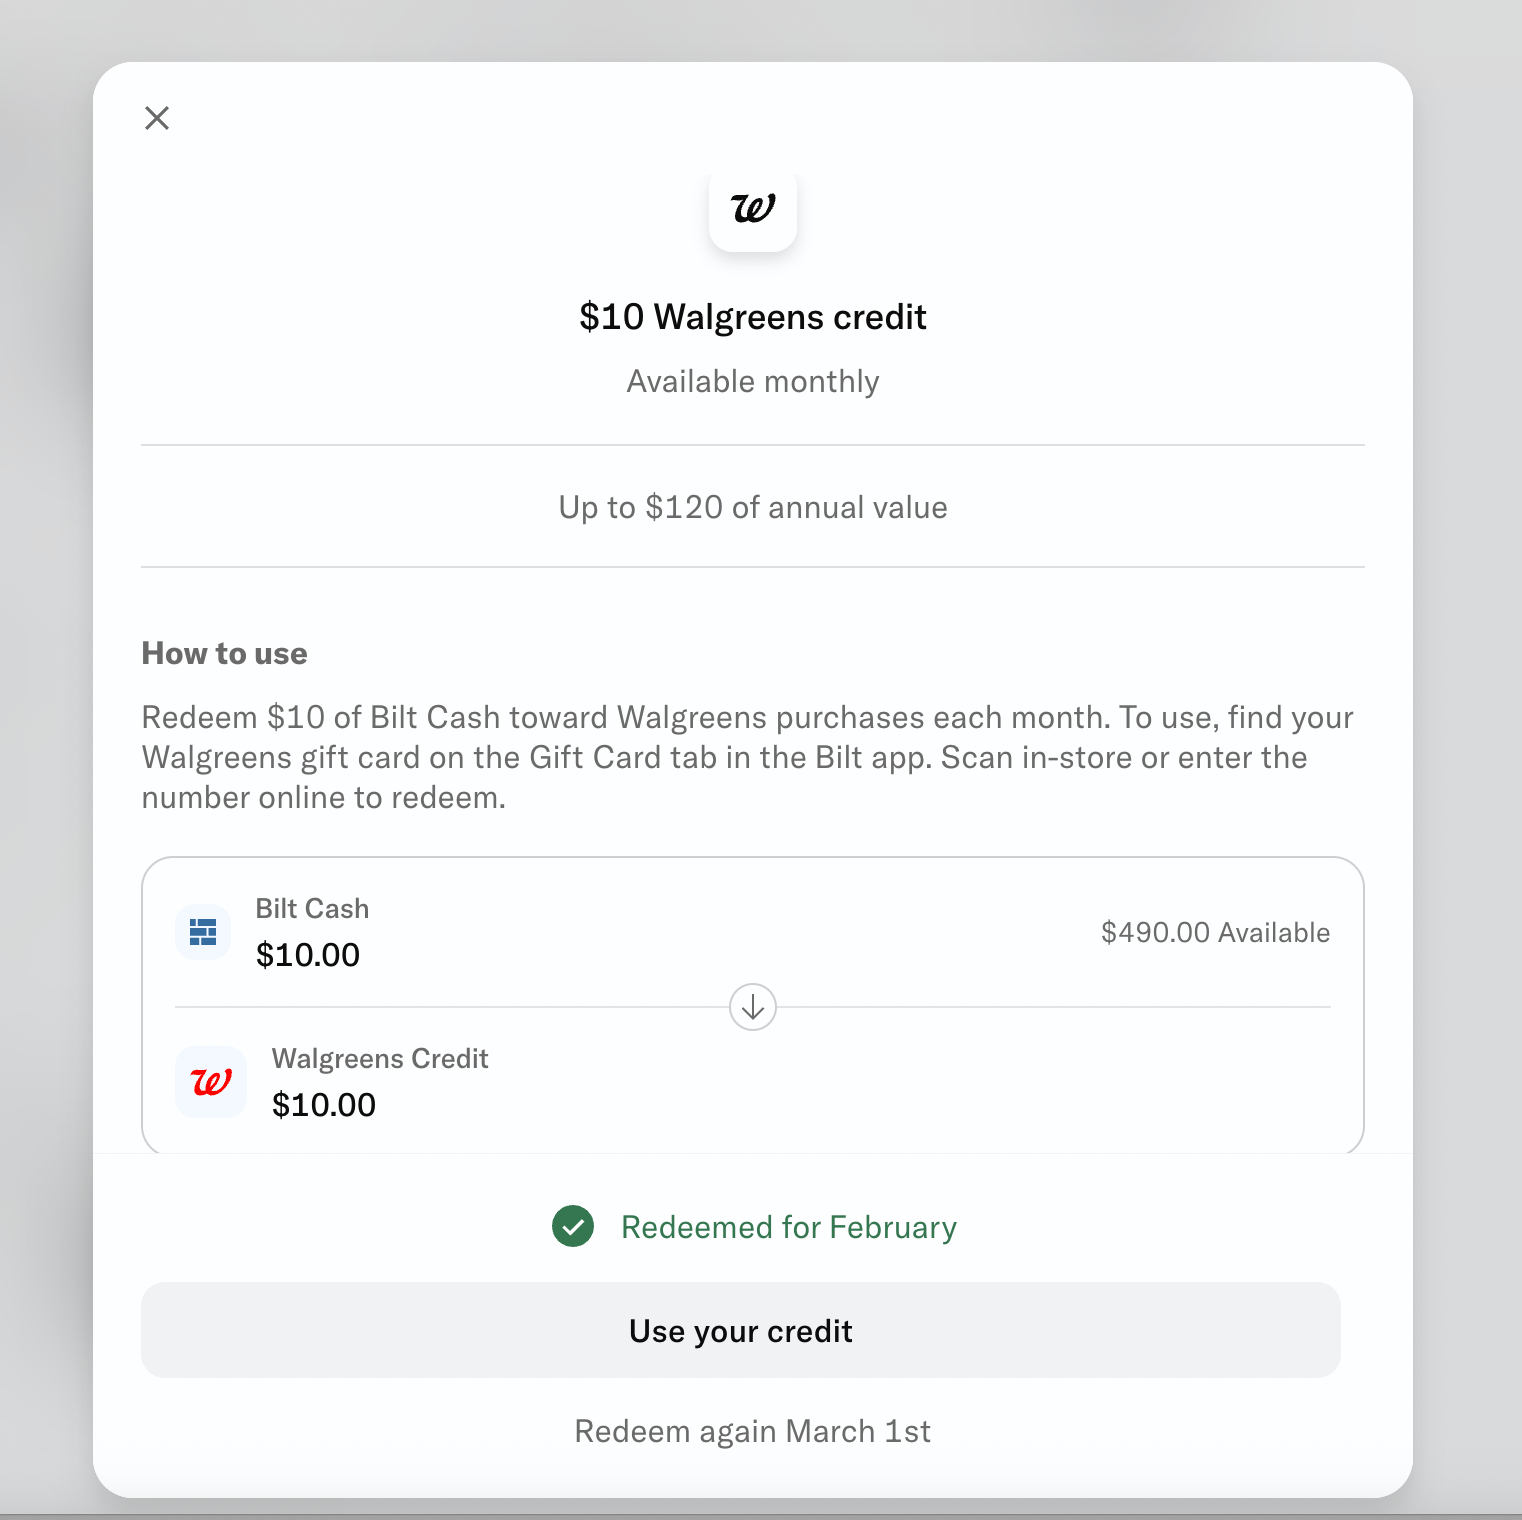The width and height of the screenshot is (1522, 1520).
Task: Click the Available monthly status label
Action: click(752, 380)
